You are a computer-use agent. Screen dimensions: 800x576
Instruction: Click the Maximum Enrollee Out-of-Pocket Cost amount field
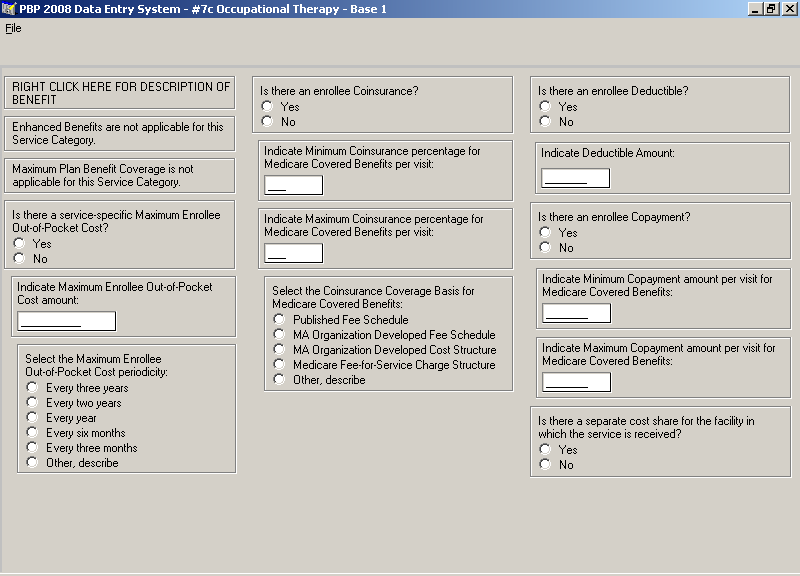coord(66,321)
